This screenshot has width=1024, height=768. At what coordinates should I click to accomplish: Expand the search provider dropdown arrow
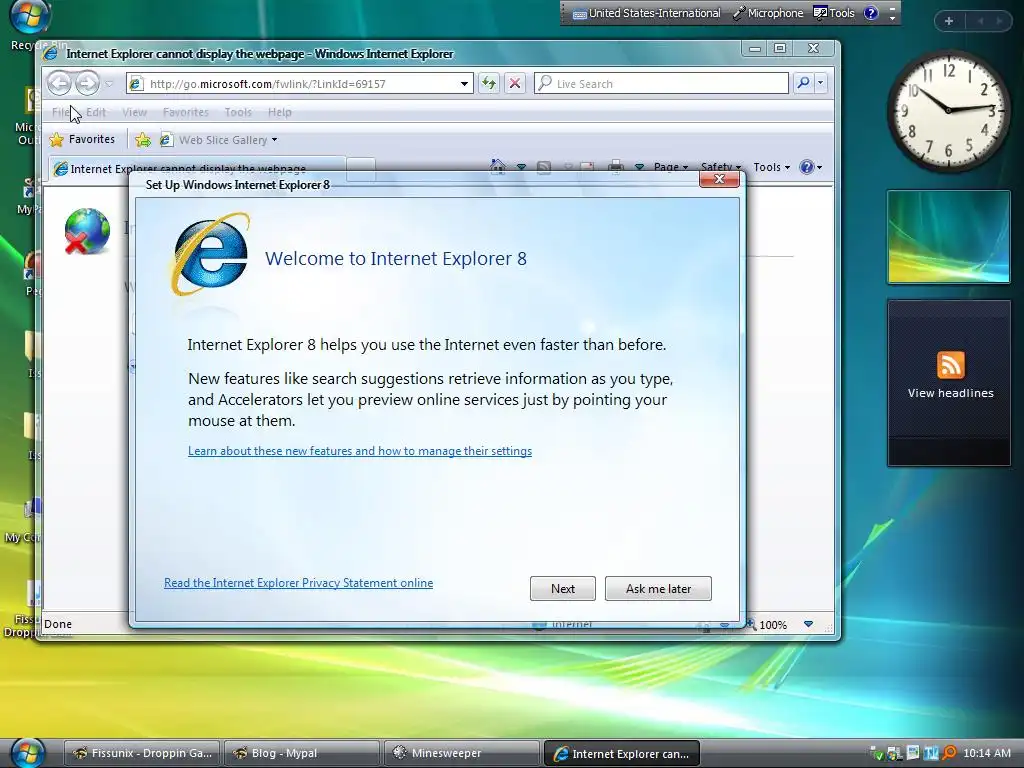click(820, 83)
